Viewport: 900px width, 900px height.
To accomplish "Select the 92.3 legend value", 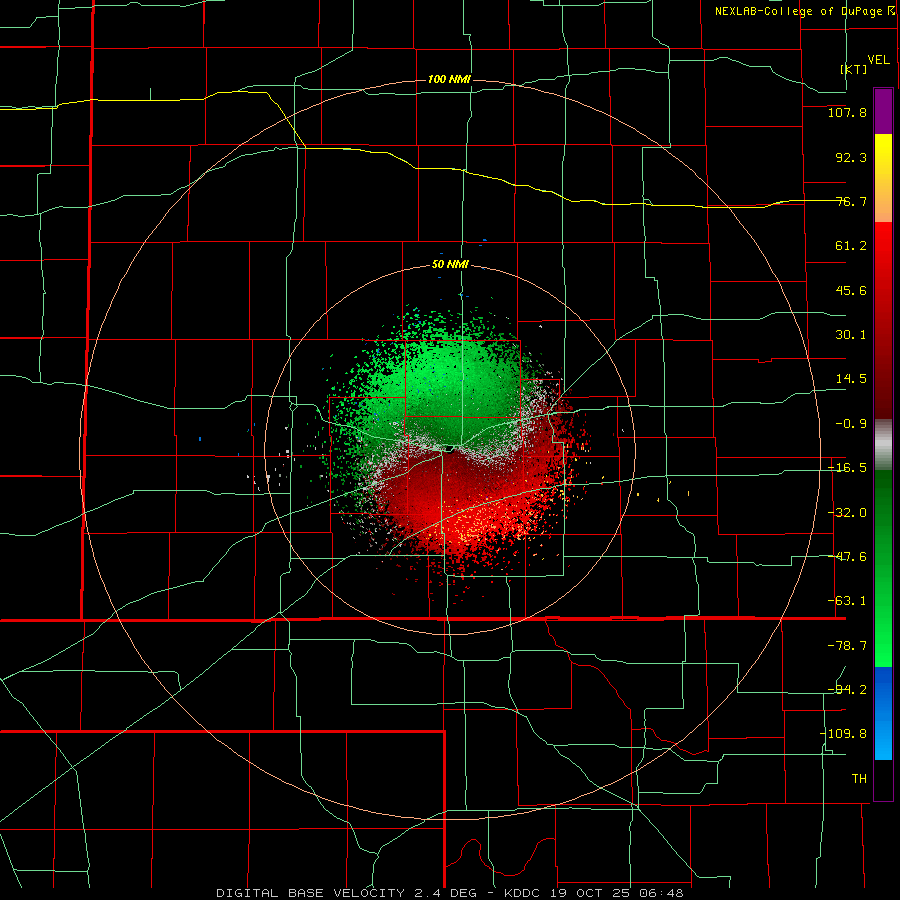I will coord(851,157).
